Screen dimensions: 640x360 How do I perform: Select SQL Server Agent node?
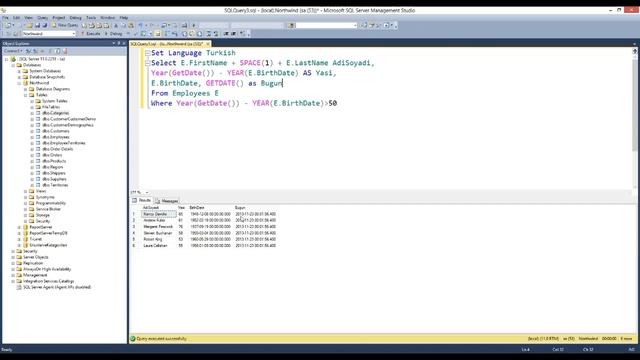57,287
